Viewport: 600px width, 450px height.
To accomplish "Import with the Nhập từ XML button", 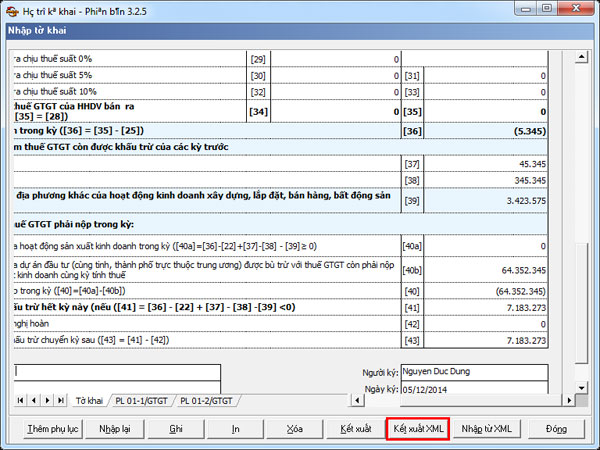I will coord(487,429).
